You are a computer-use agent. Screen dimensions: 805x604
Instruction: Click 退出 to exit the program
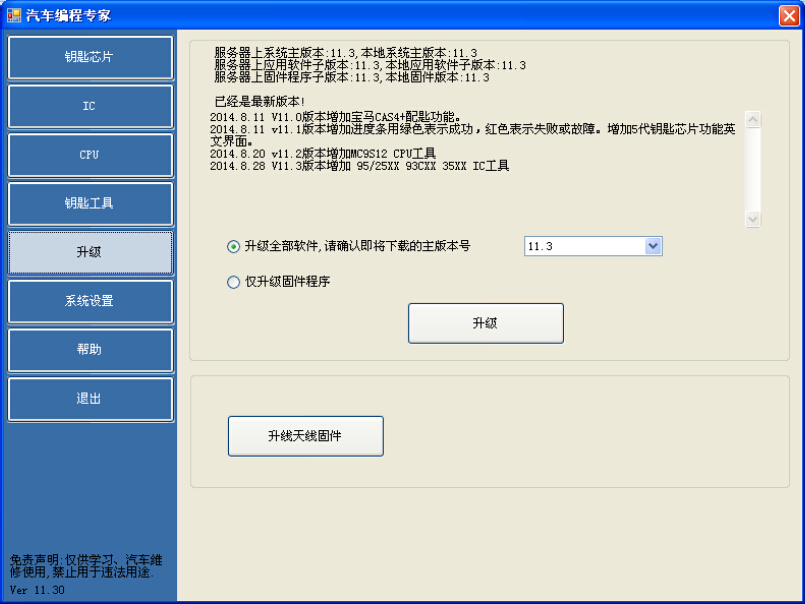point(90,400)
